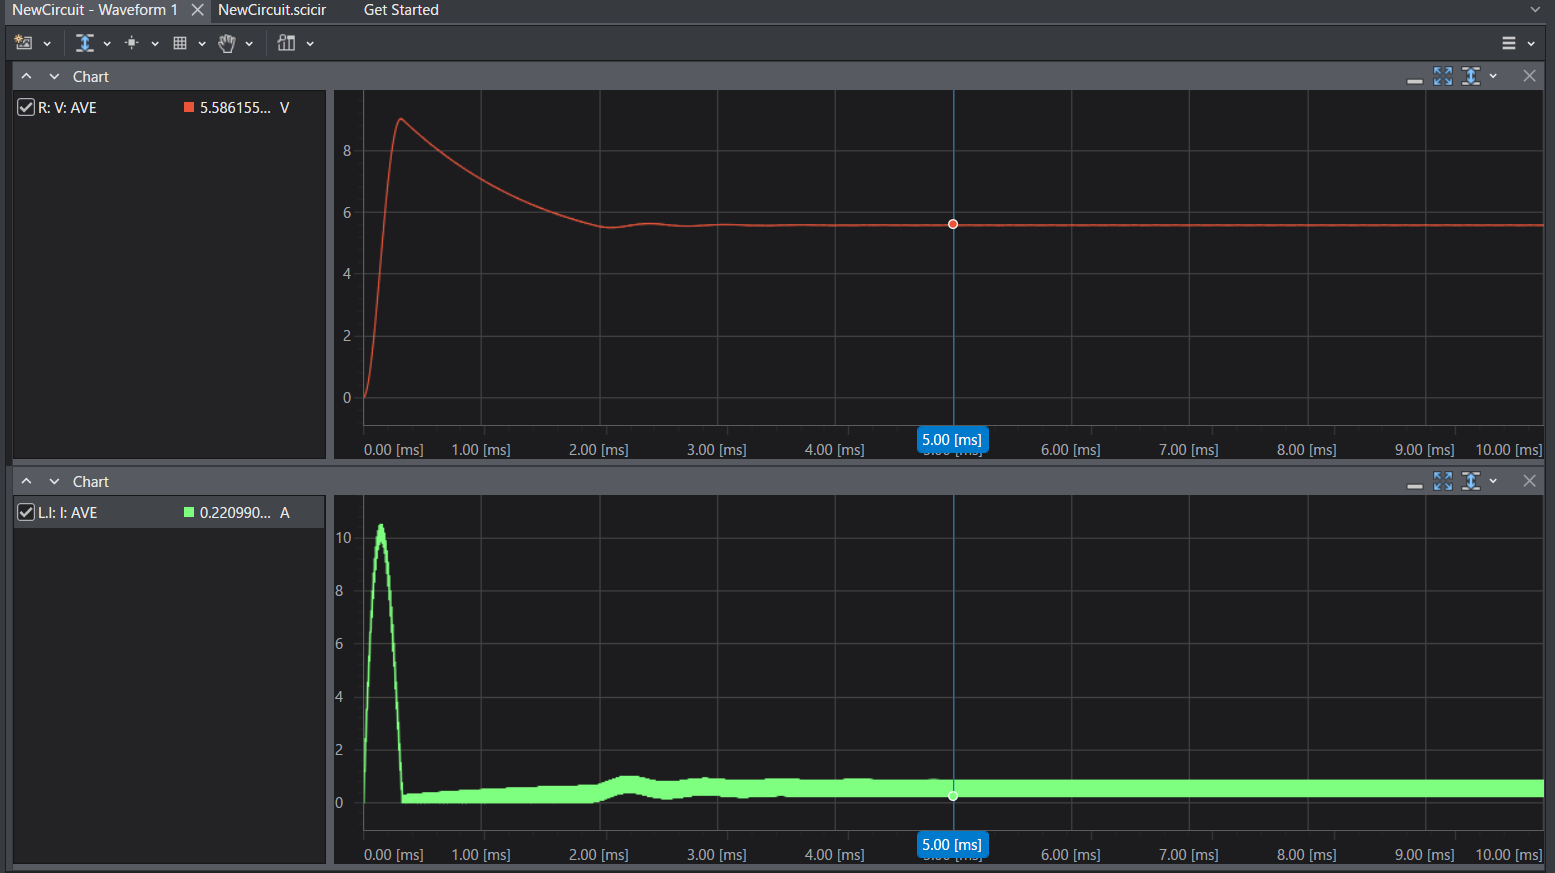
Task: Click the 5.00 [ms] cursor label on bottom chart
Action: pyautogui.click(x=952, y=845)
